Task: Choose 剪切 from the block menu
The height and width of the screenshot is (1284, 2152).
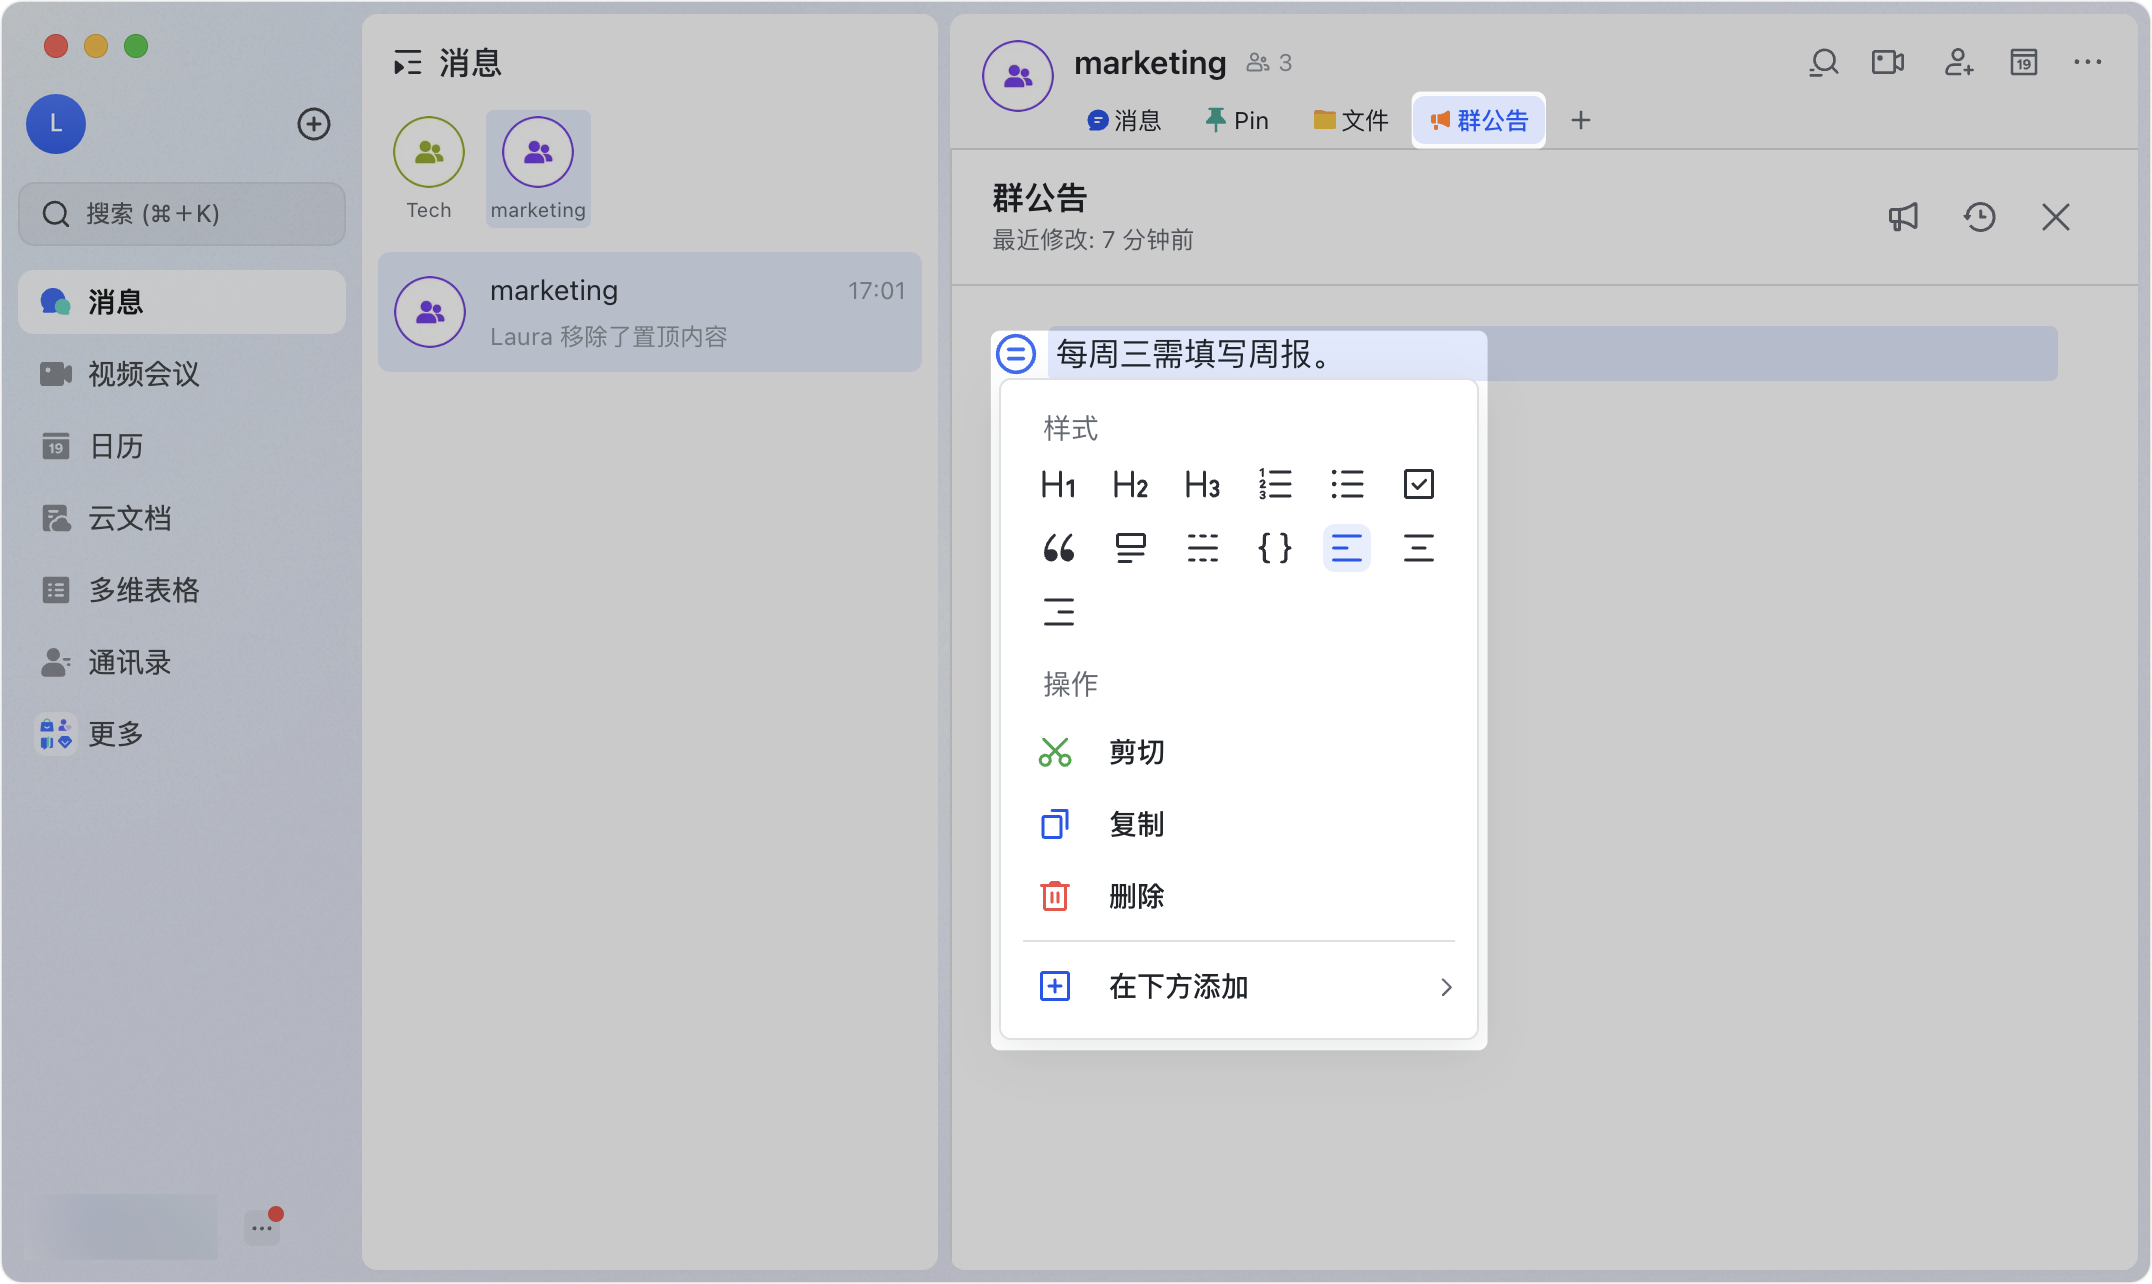Action: 1238,752
